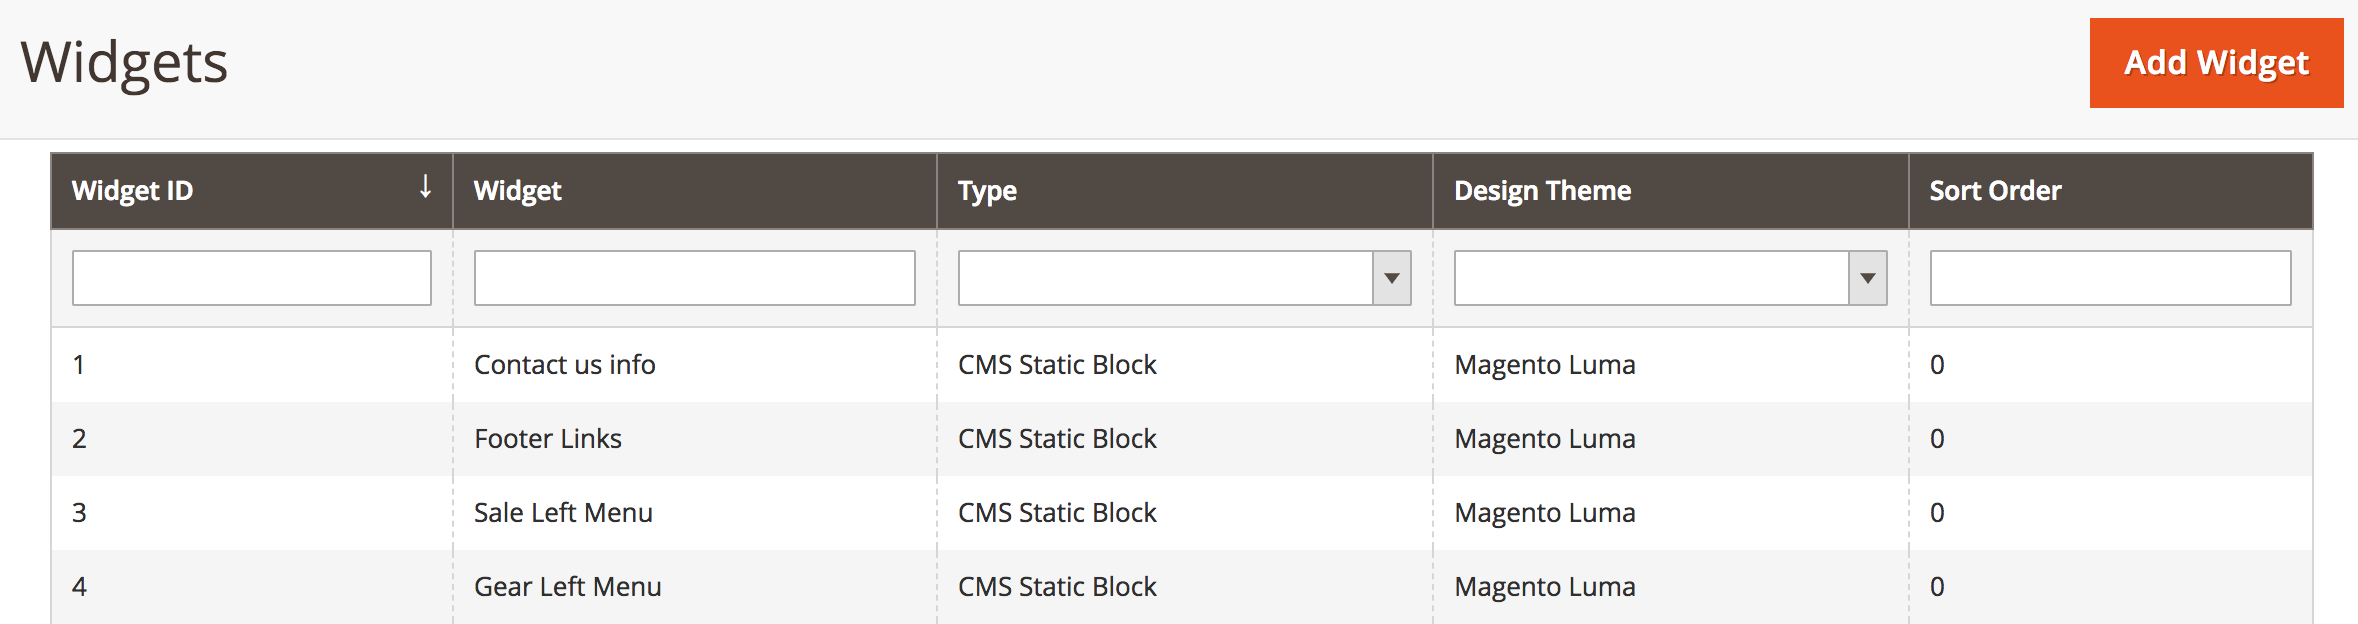The image size is (2358, 624).
Task: Click CMS Static Block in Sale Left Menu row
Action: tap(1057, 513)
